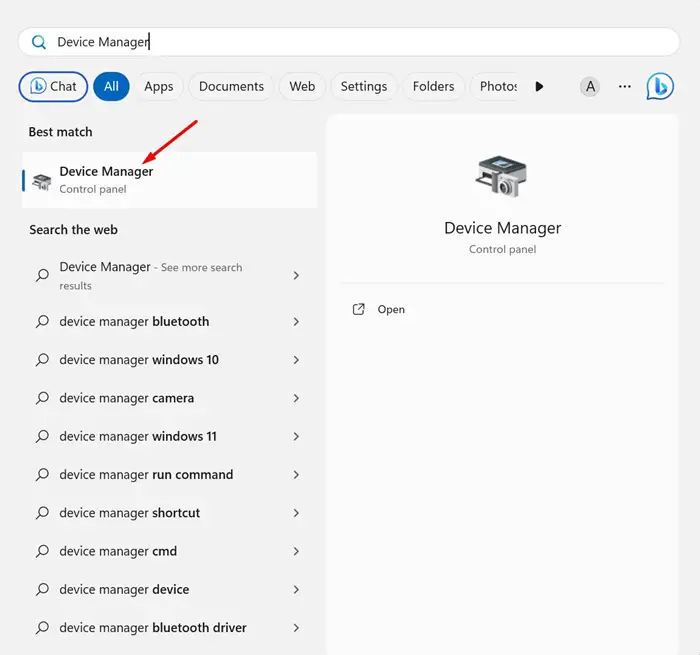The height and width of the screenshot is (655, 700).
Task: Click the magnifier icon in search box
Action: point(39,42)
